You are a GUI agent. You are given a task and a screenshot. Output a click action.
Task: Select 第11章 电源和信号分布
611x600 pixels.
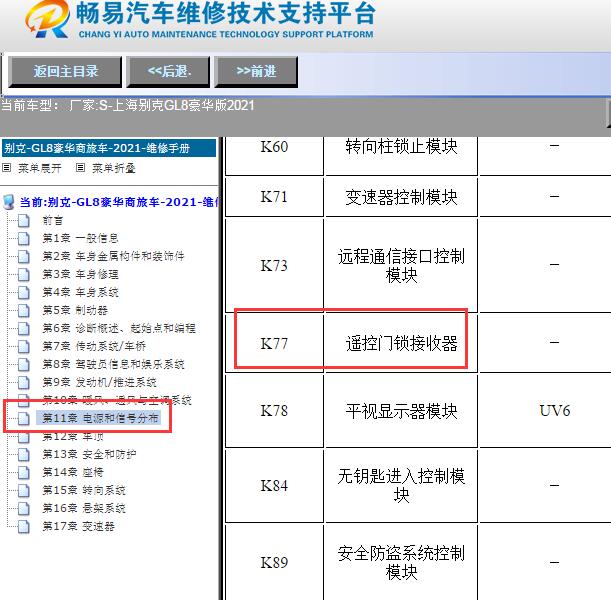tap(101, 418)
